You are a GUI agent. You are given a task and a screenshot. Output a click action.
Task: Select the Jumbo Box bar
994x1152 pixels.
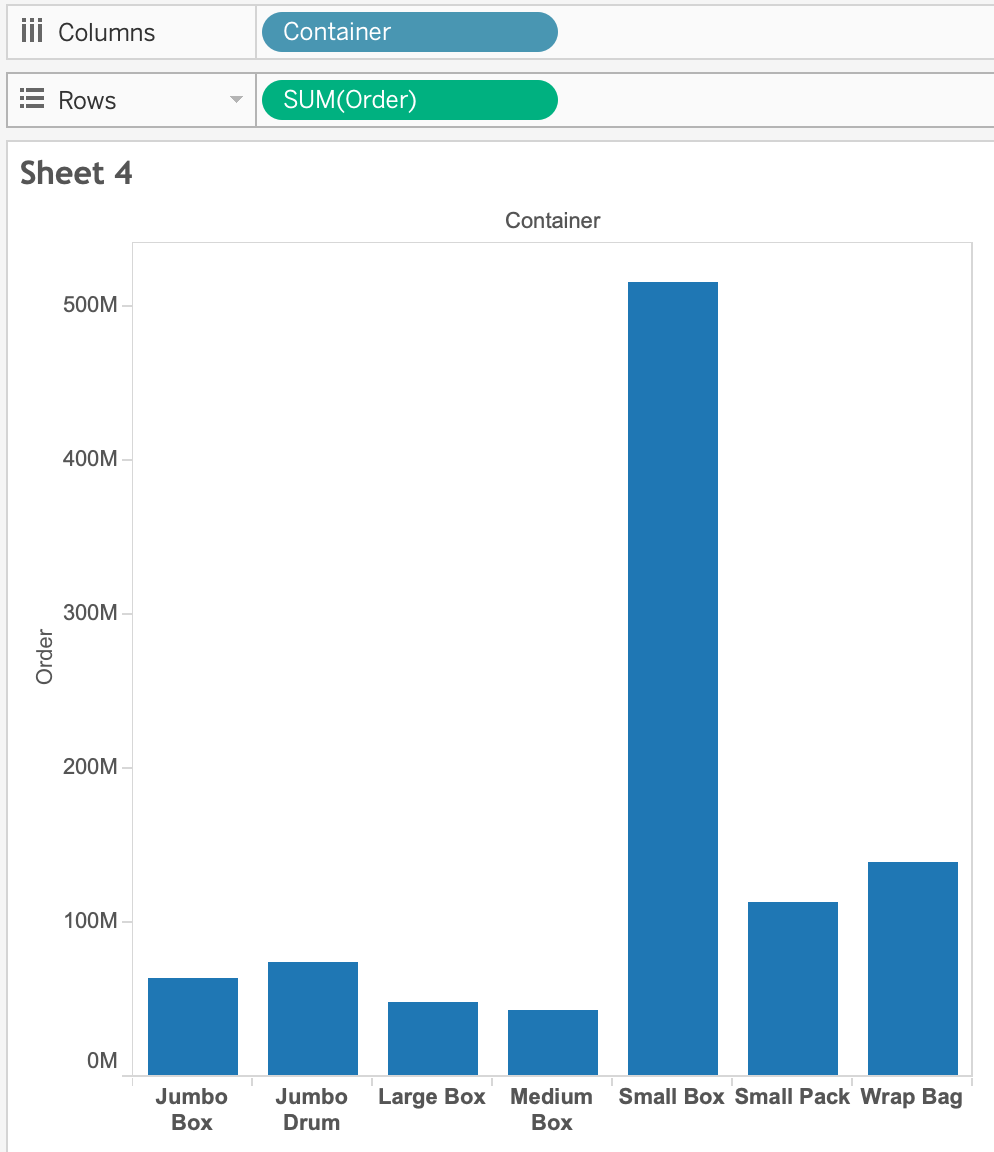click(x=192, y=1026)
